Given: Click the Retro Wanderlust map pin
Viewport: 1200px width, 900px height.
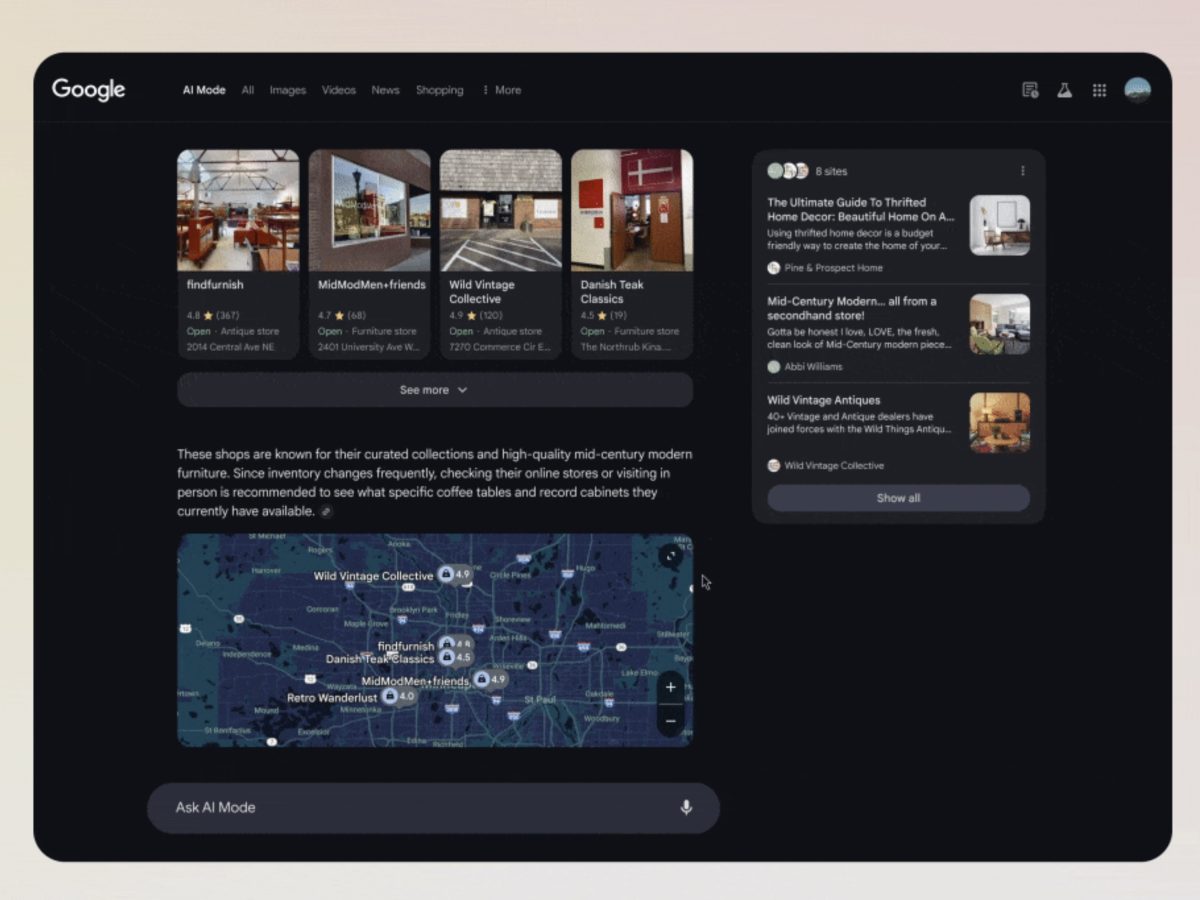Looking at the screenshot, I should [x=398, y=696].
